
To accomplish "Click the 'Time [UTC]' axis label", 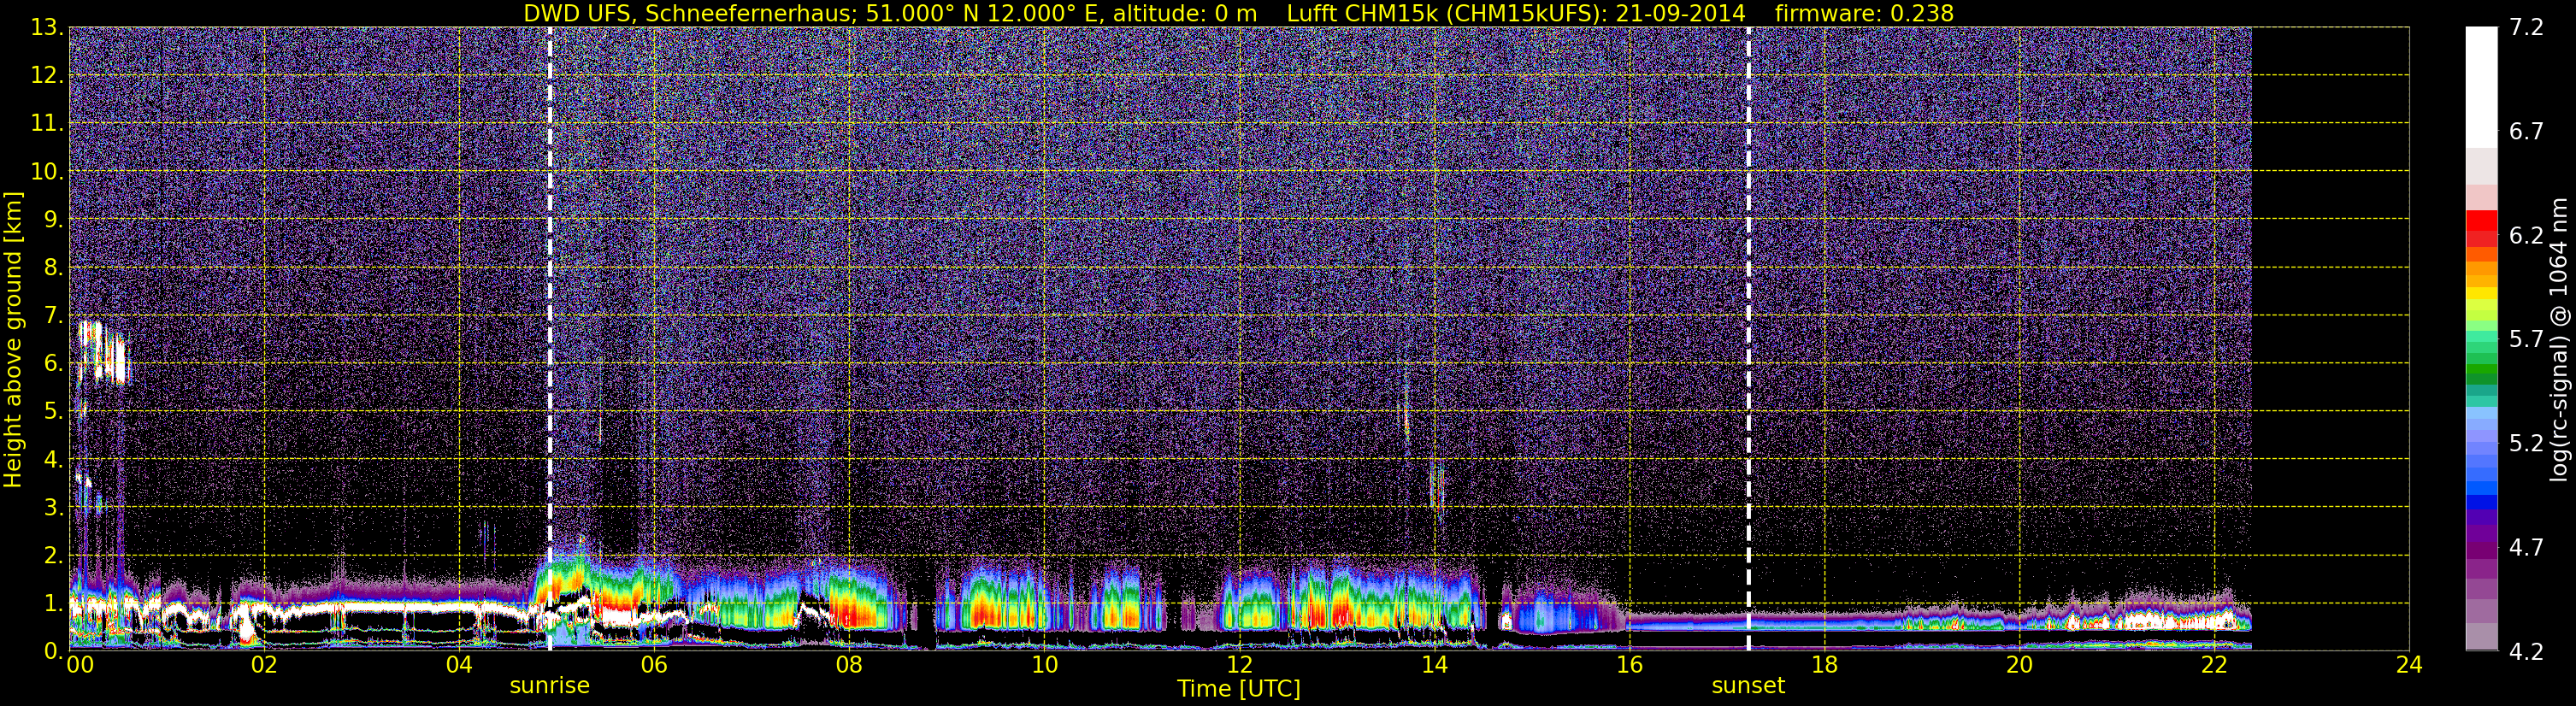I will click(1238, 688).
